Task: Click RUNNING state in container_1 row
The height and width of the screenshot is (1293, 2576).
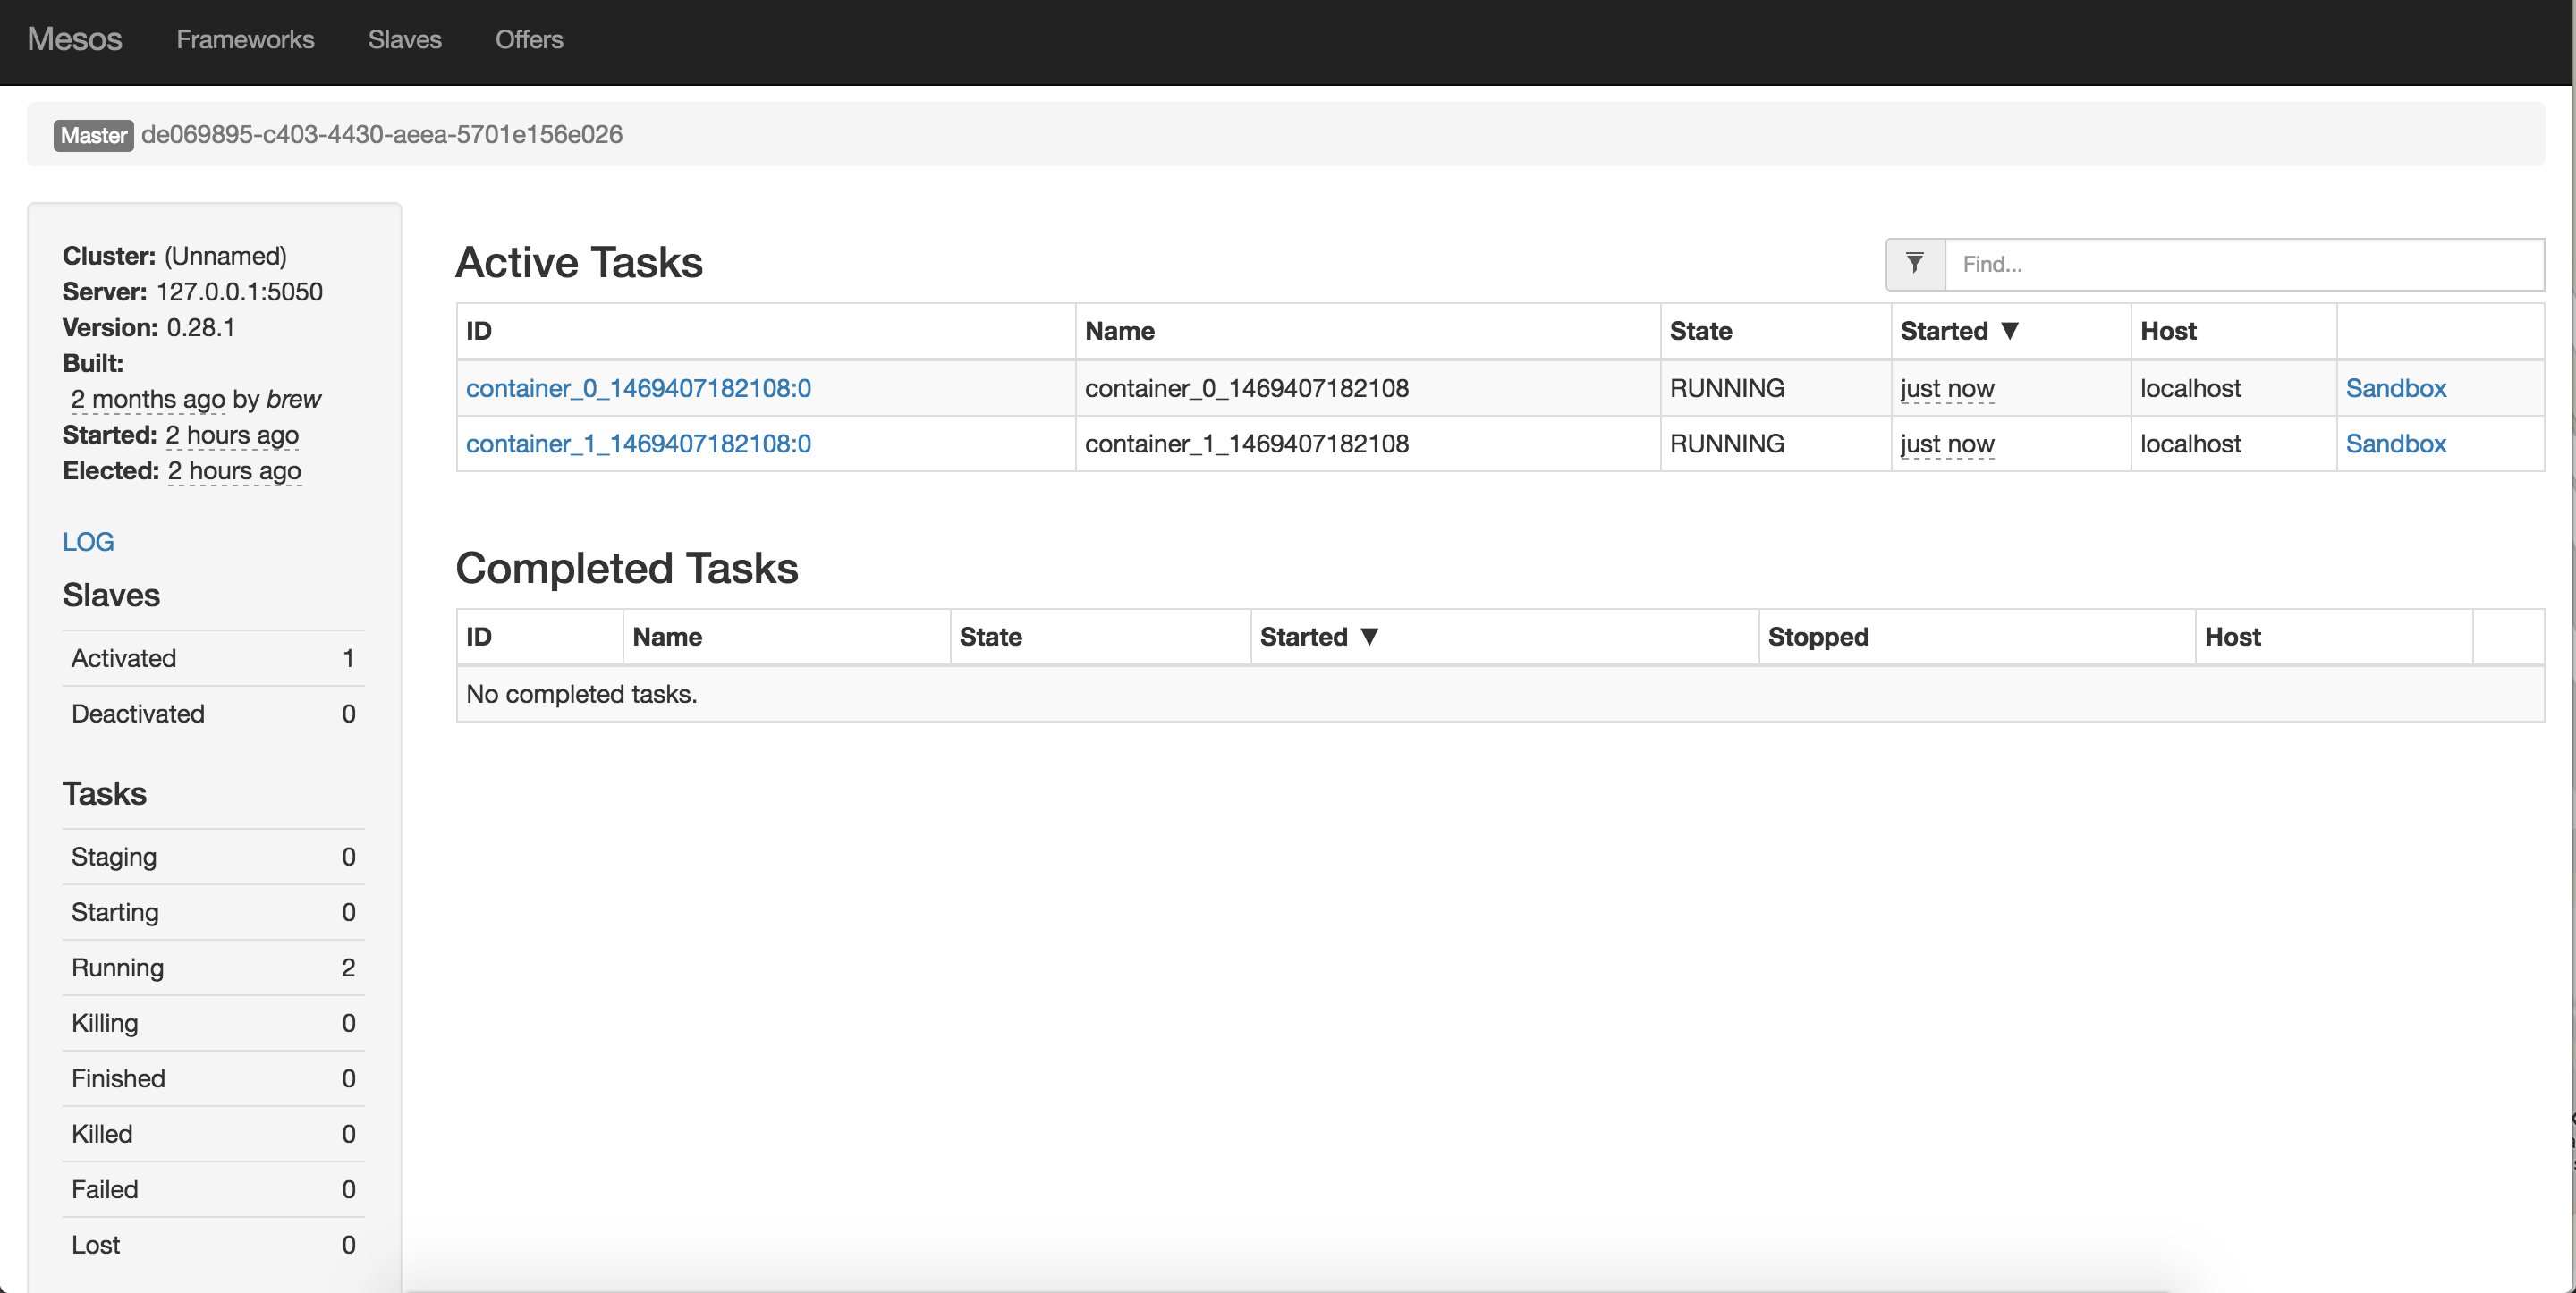Action: point(1727,443)
